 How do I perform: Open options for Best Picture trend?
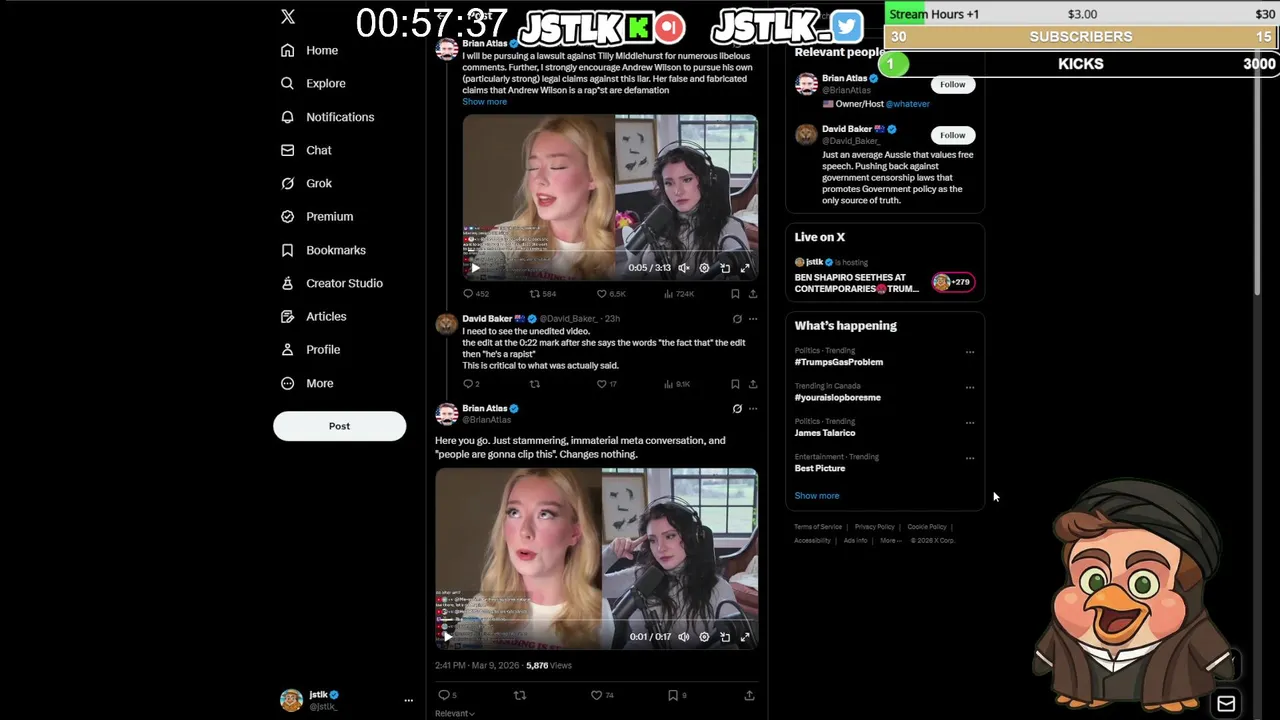(969, 458)
